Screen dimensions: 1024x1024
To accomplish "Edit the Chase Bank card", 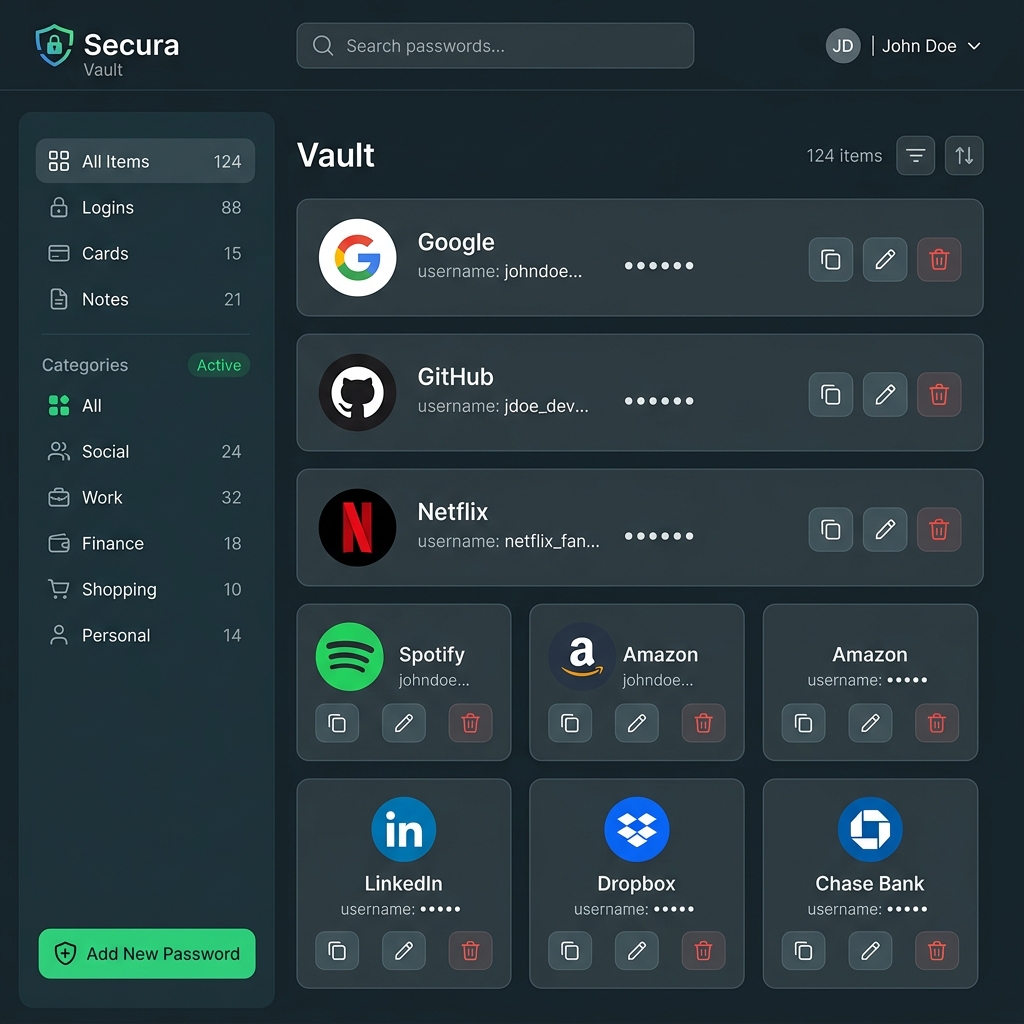I will 870,950.
